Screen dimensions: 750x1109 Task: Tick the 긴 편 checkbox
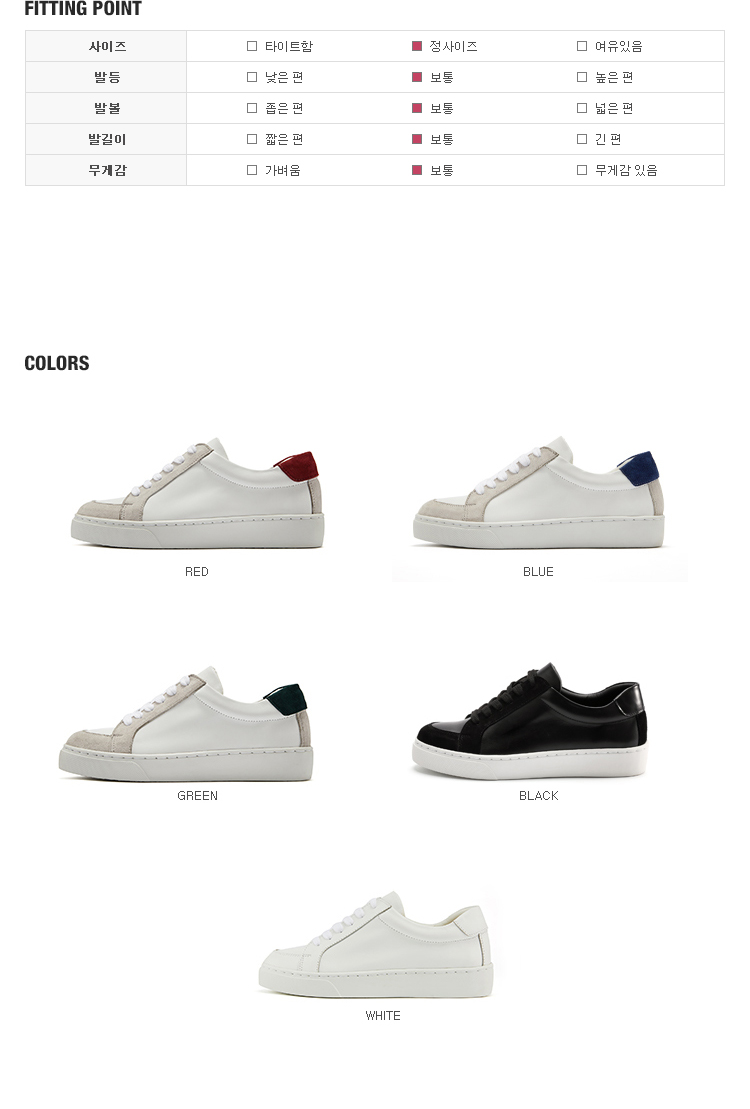[x=582, y=139]
